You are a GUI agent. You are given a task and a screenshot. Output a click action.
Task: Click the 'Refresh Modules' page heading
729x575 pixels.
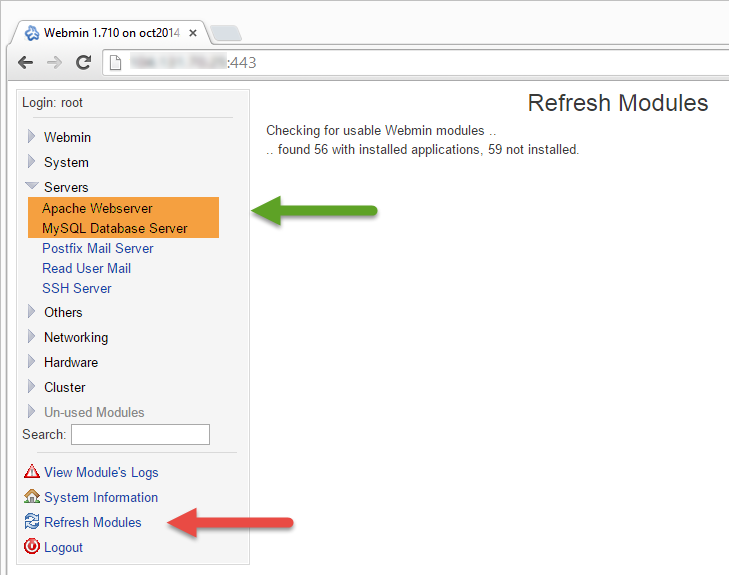618,103
